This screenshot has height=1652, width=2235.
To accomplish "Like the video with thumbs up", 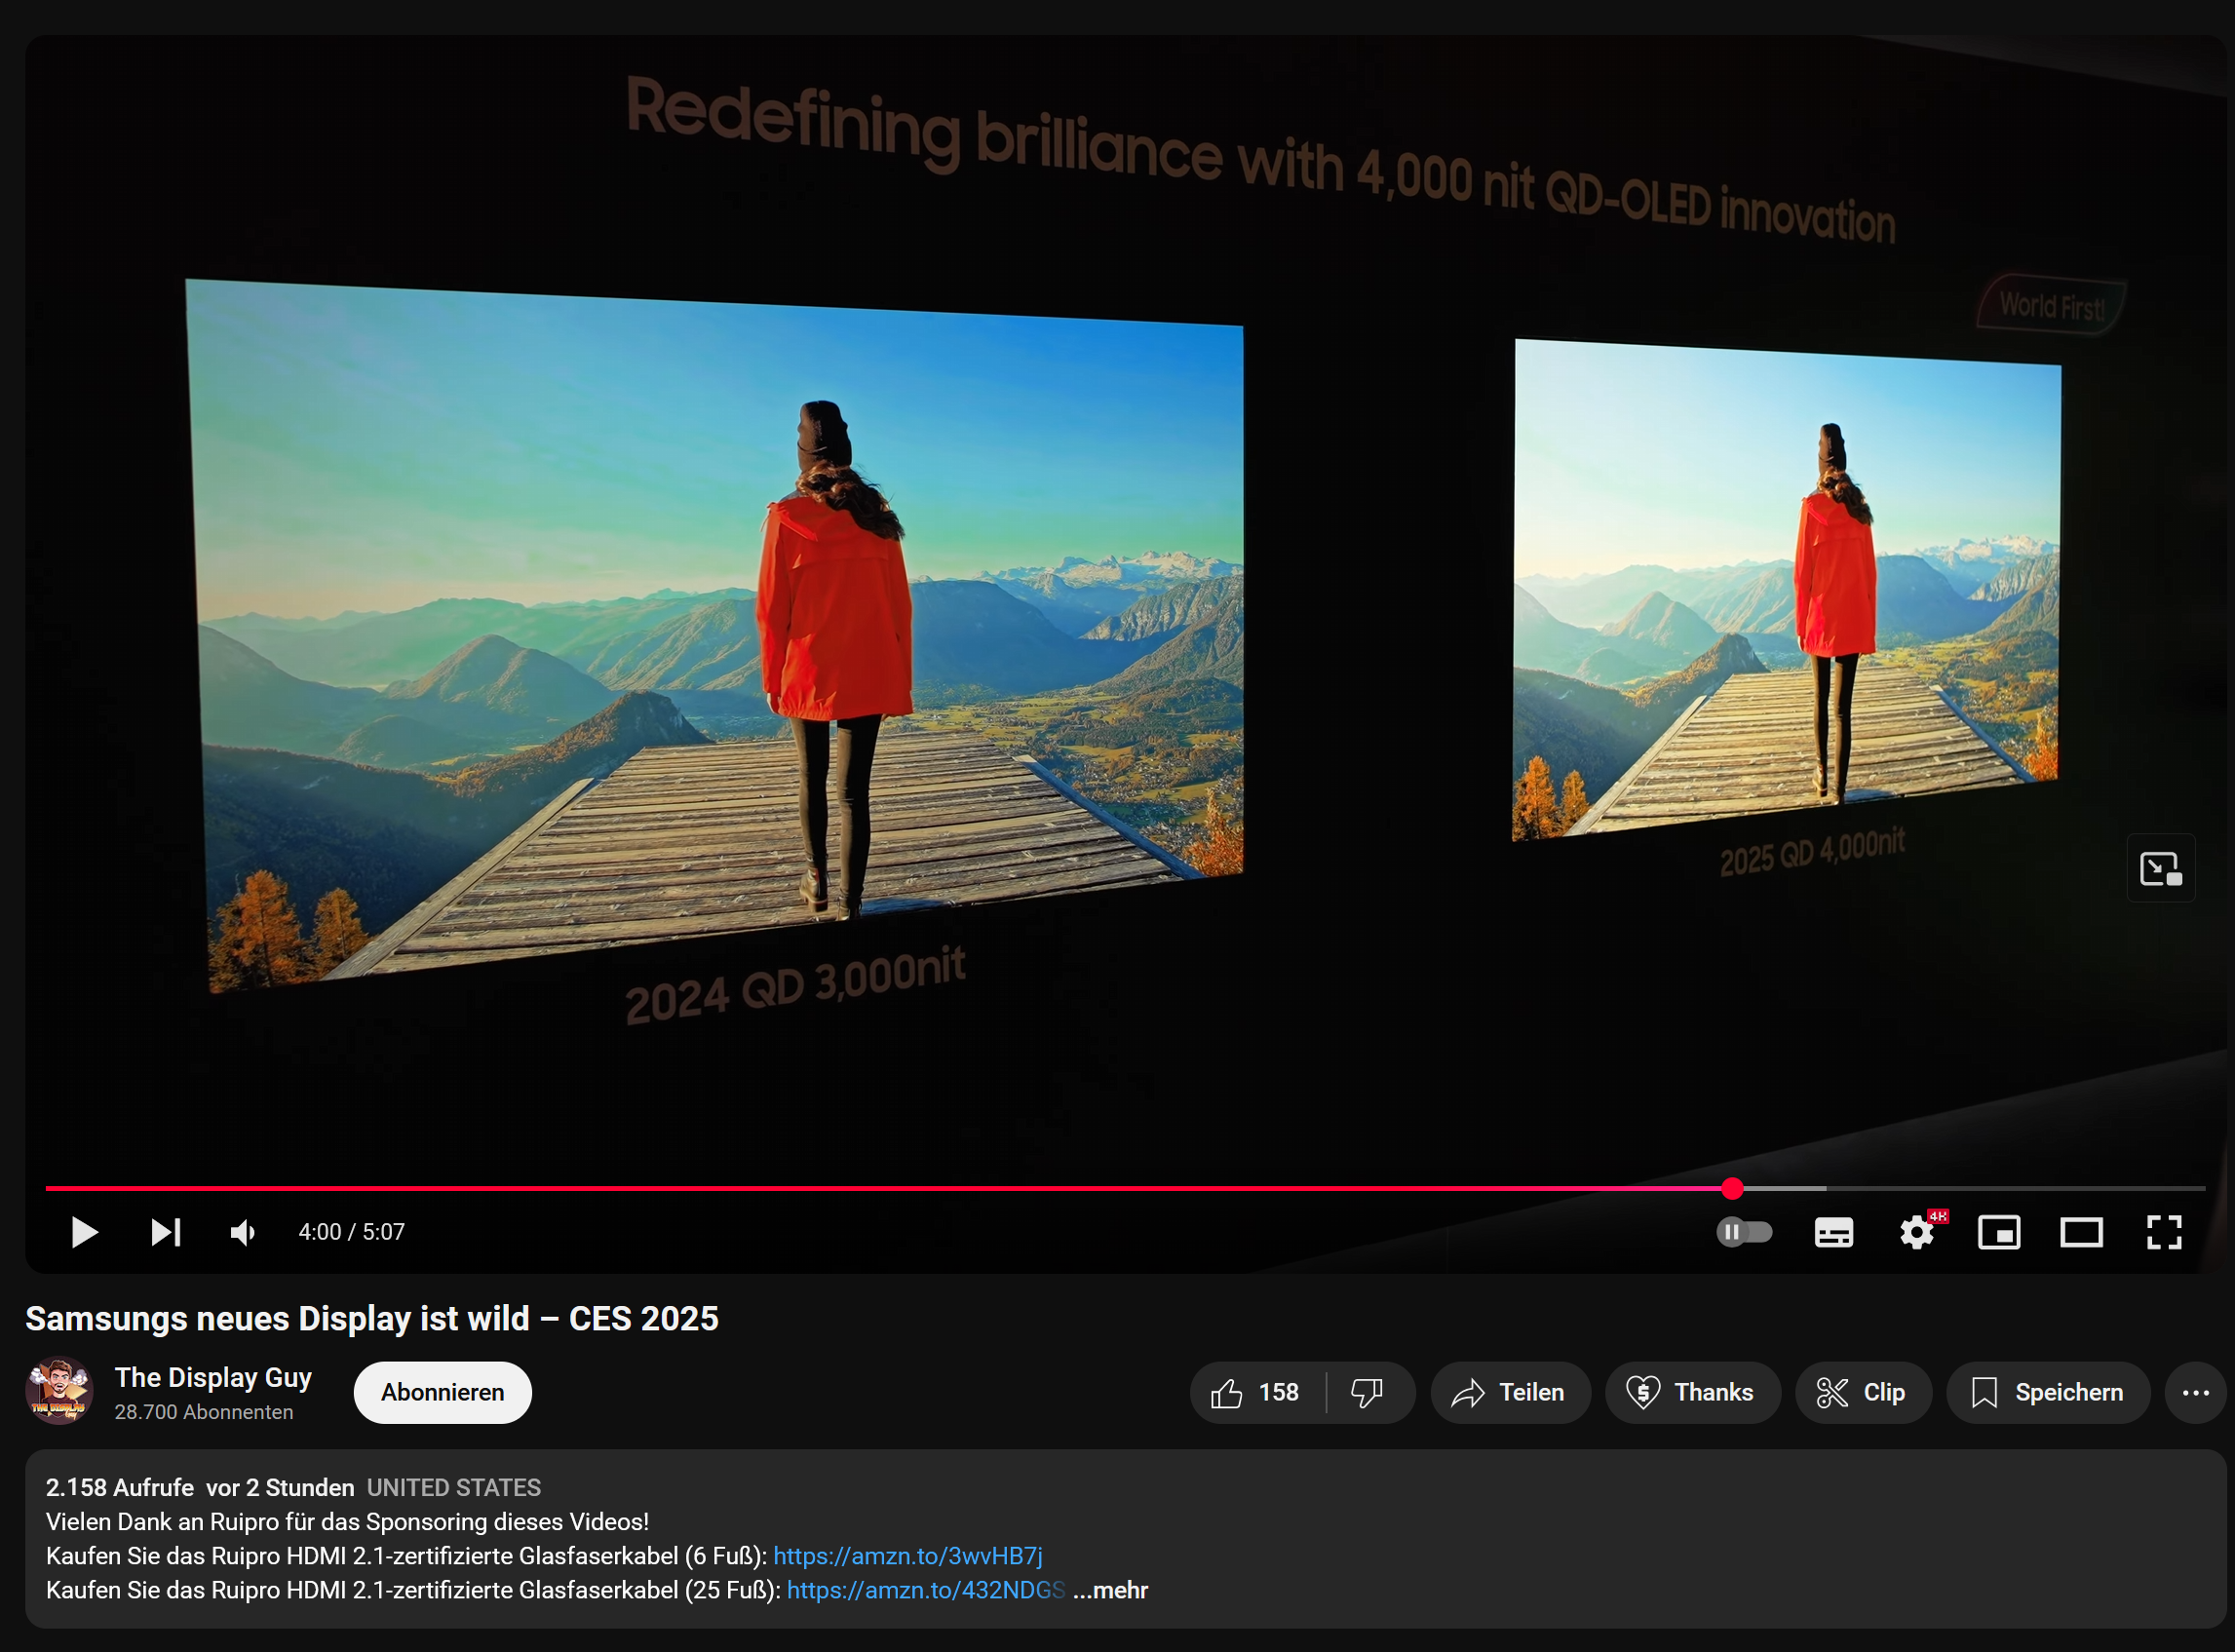I will [1256, 1392].
